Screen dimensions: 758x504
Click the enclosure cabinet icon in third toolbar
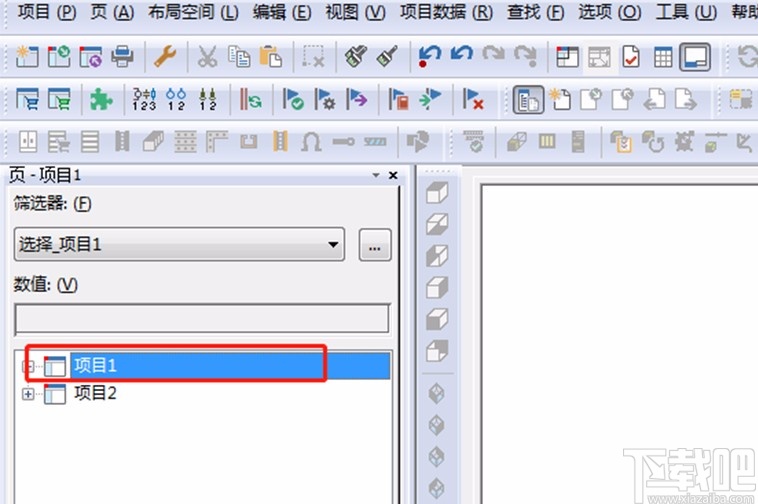point(28,143)
